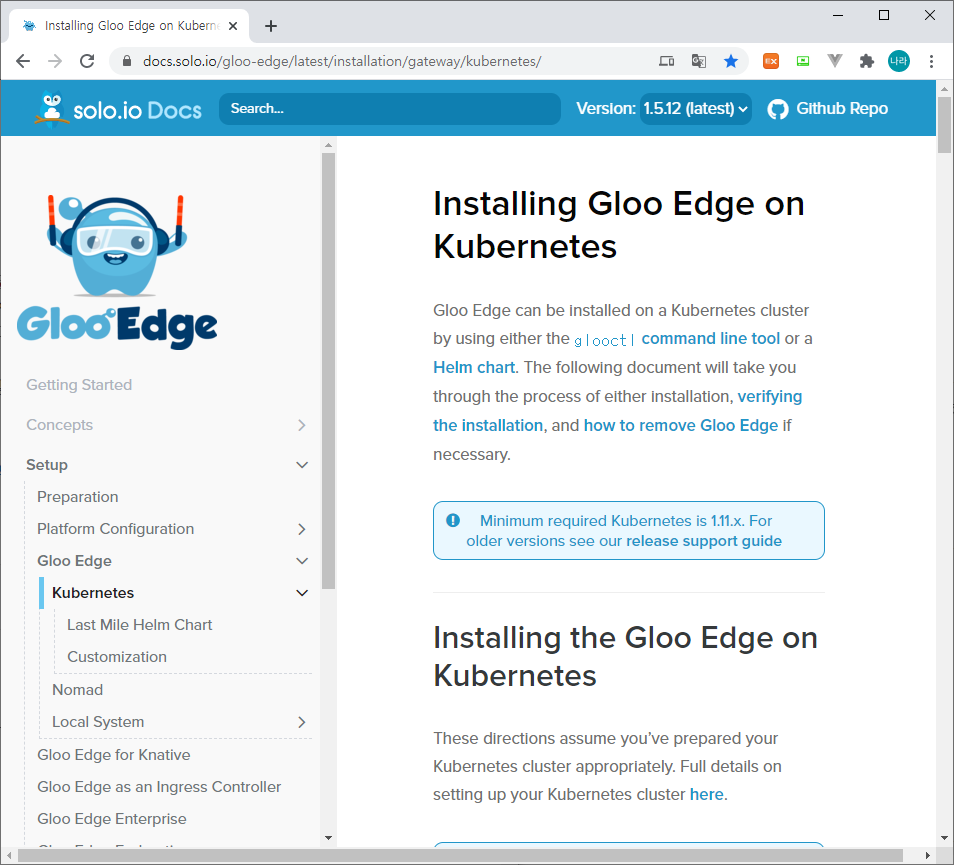Click the sidebar vertical scrollbar thumb
This screenshot has width=954, height=865.
coord(329,370)
